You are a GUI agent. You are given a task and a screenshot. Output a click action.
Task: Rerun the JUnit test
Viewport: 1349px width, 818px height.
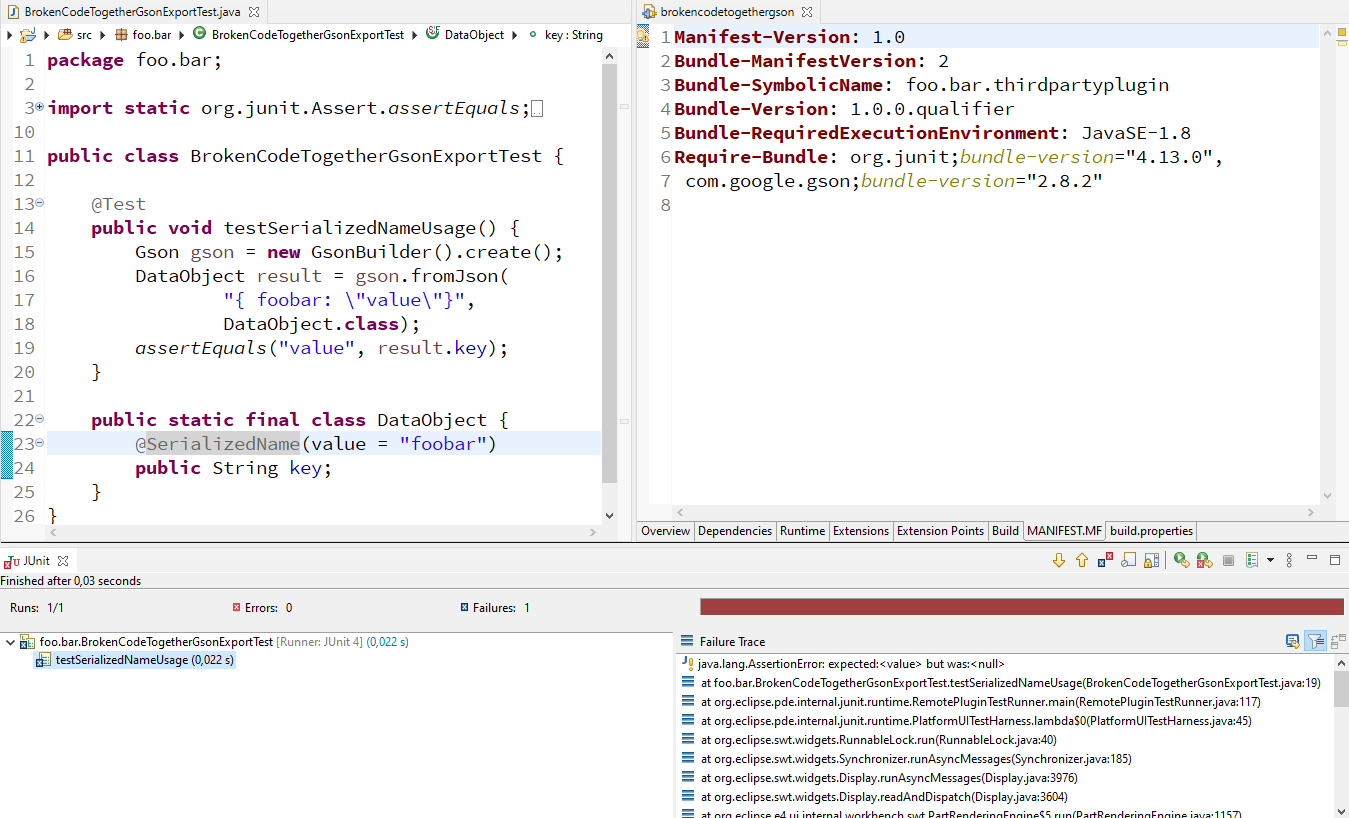pyautogui.click(x=1181, y=559)
